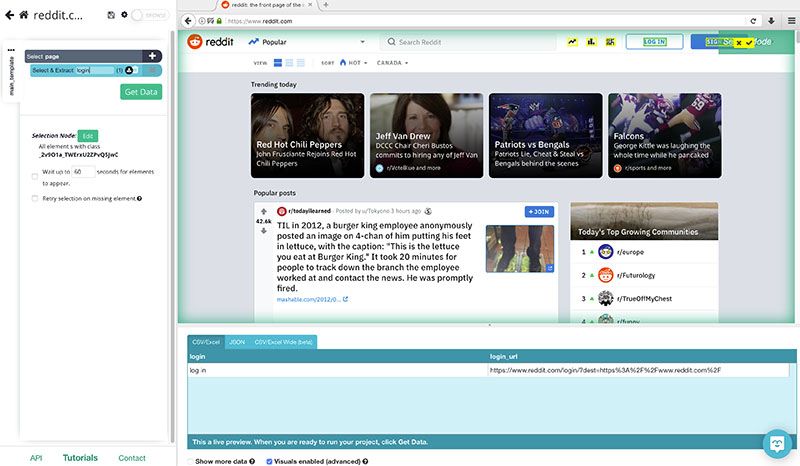This screenshot has height=466, width=800.
Task: Open the API link
Action: (36, 458)
